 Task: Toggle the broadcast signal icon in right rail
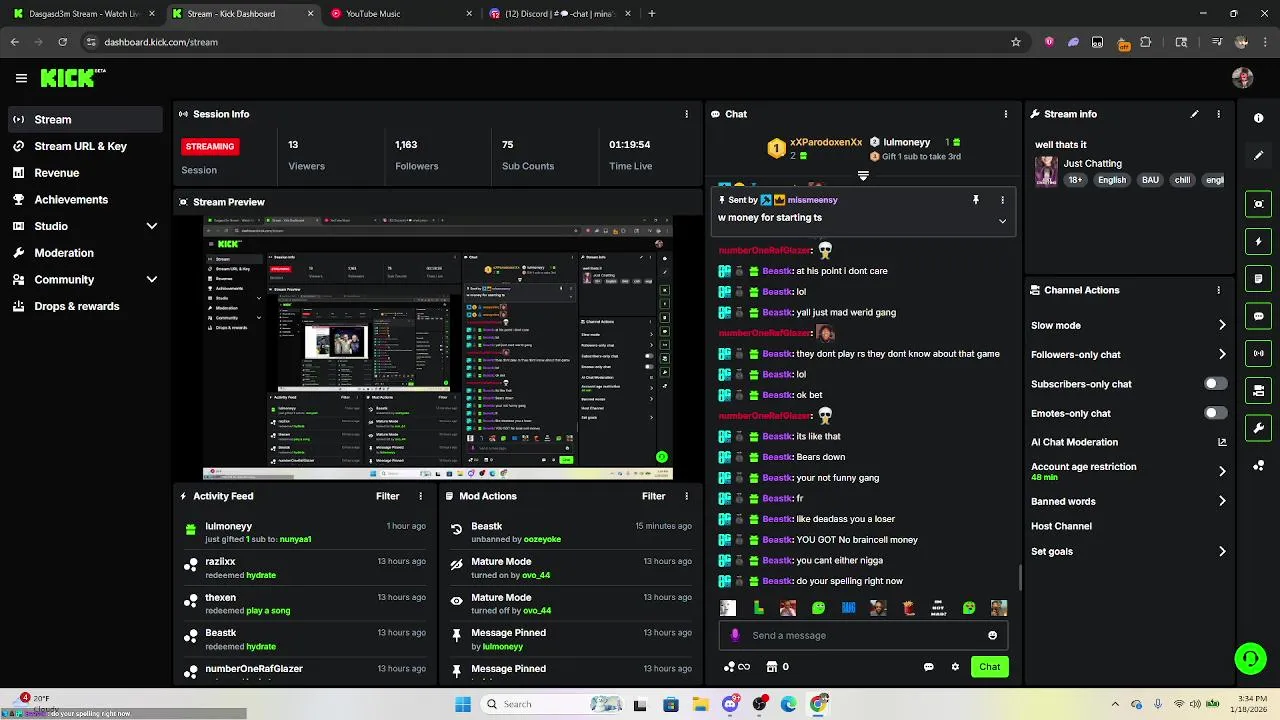pyautogui.click(x=1258, y=353)
